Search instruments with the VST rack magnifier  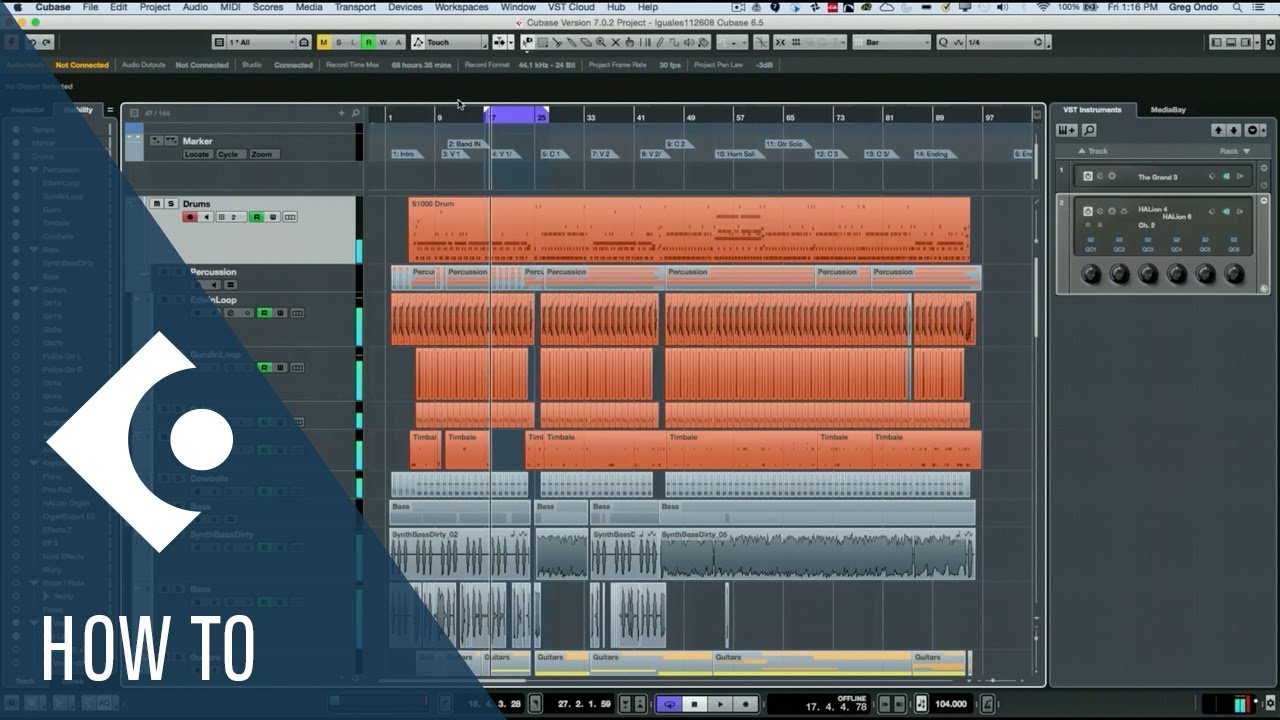tap(1088, 131)
